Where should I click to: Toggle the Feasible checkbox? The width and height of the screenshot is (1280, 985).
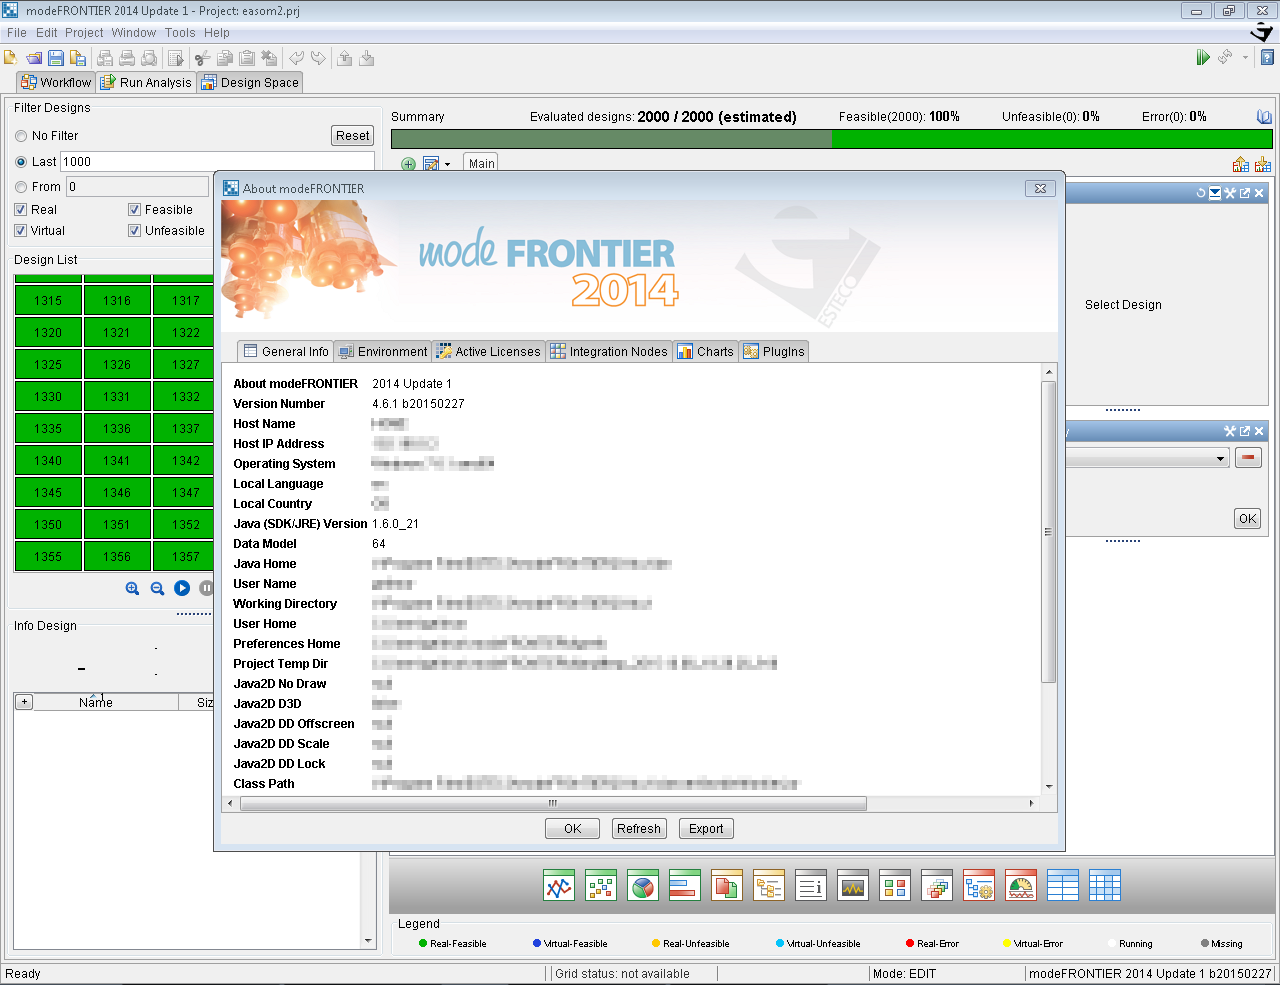[134, 210]
